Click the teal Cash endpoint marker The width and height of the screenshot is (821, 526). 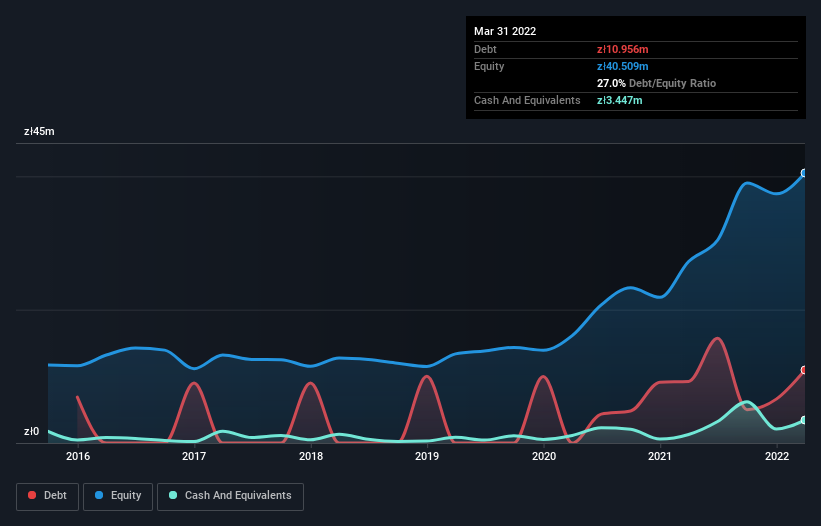(x=804, y=420)
